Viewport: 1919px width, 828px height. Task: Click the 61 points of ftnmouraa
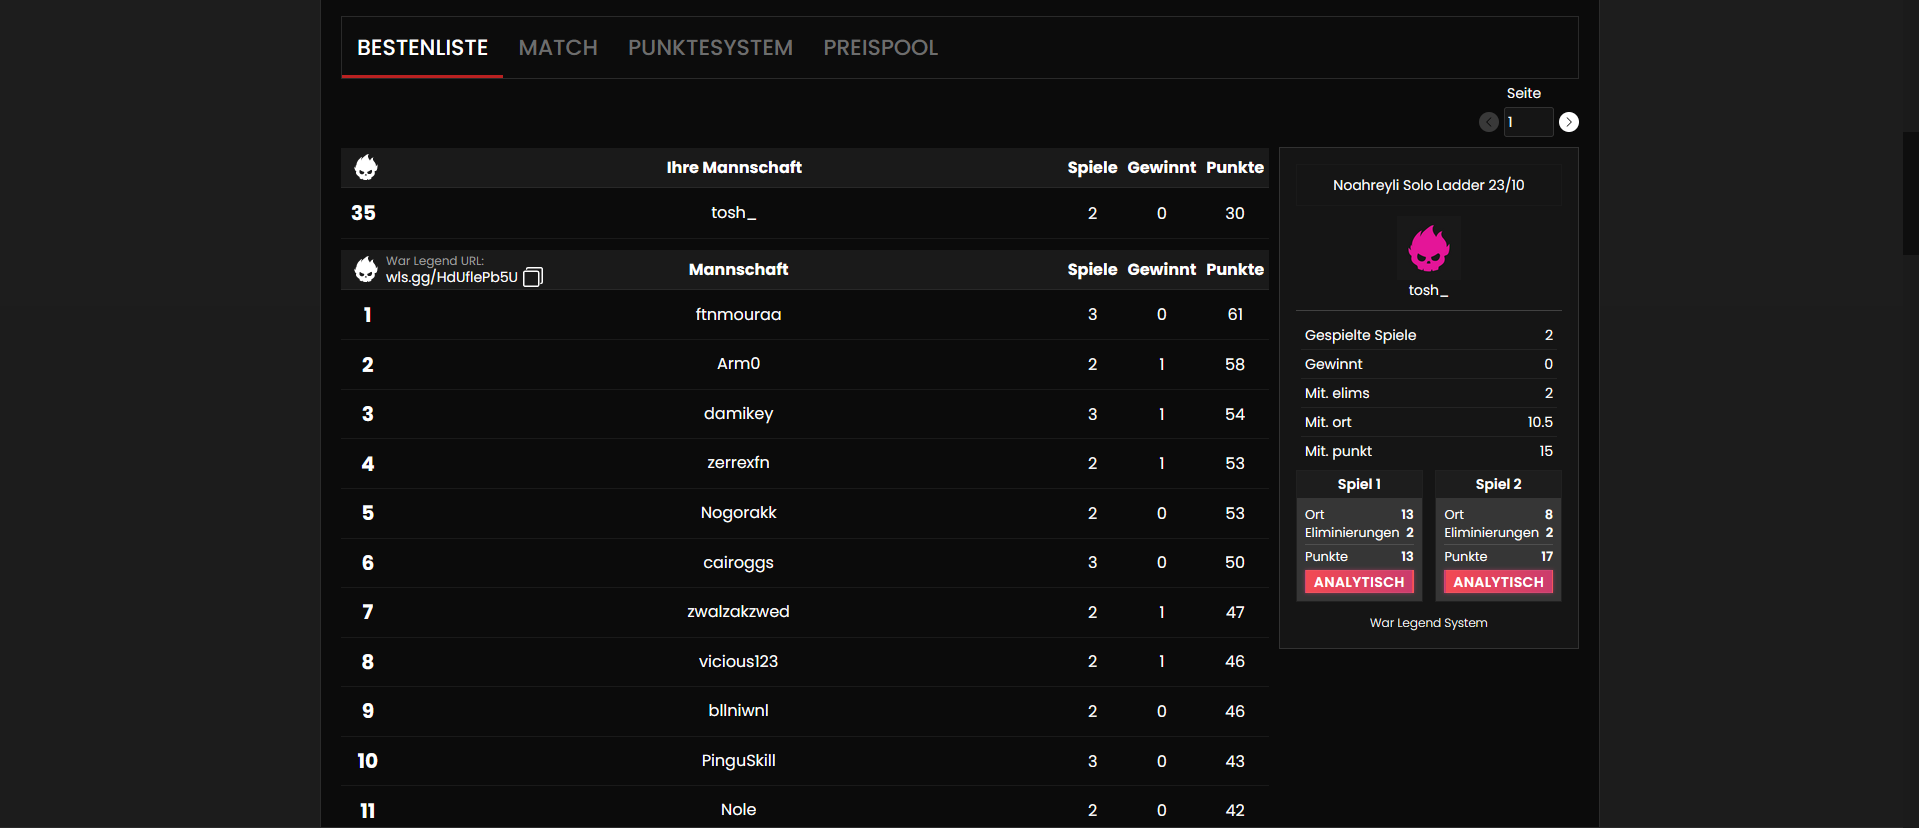[x=1235, y=315]
